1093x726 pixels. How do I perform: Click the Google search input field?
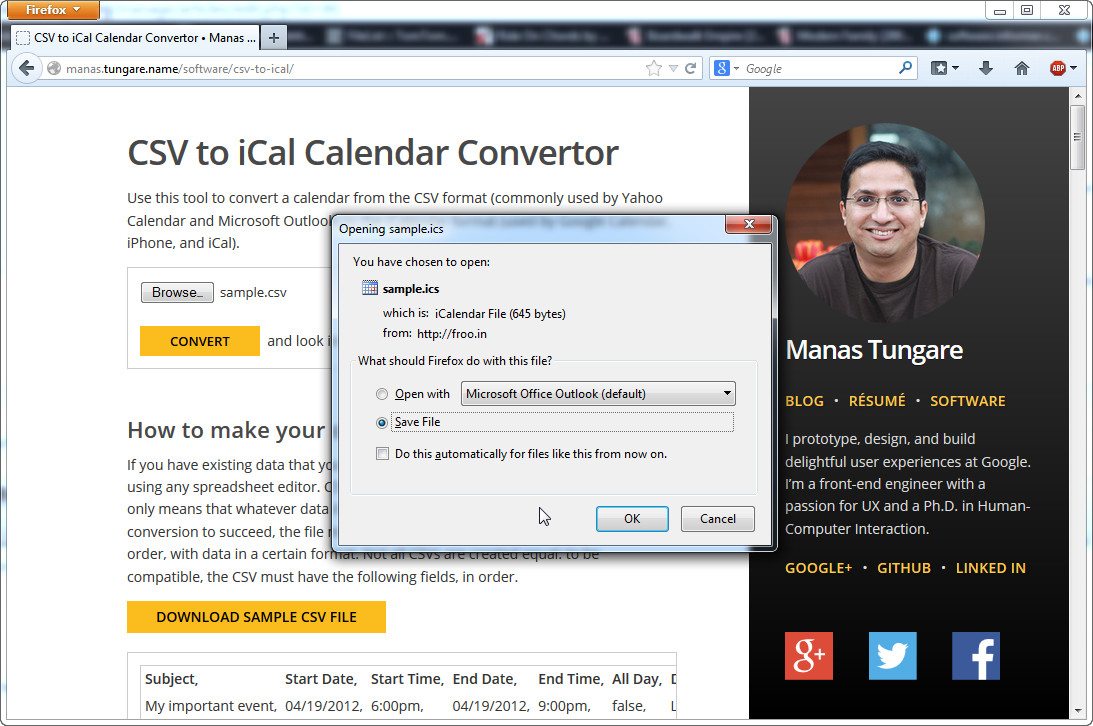pos(819,68)
